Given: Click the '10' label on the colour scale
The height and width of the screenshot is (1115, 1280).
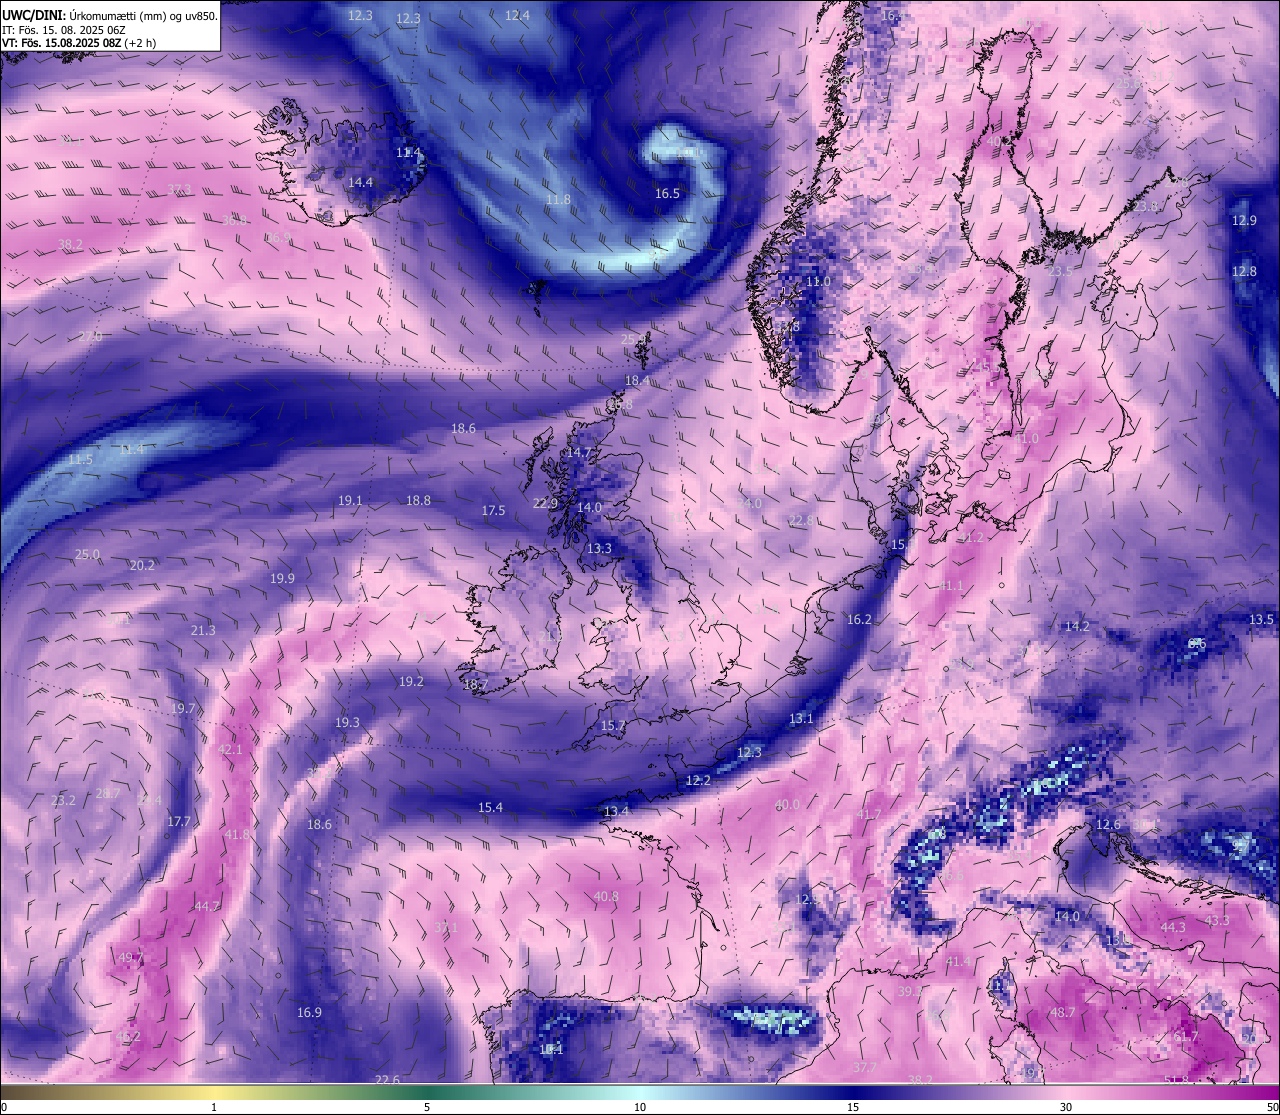Looking at the screenshot, I should pos(640,1107).
